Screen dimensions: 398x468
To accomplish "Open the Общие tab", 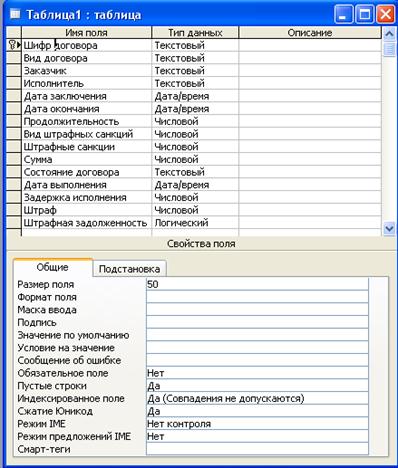I will (x=53, y=267).
